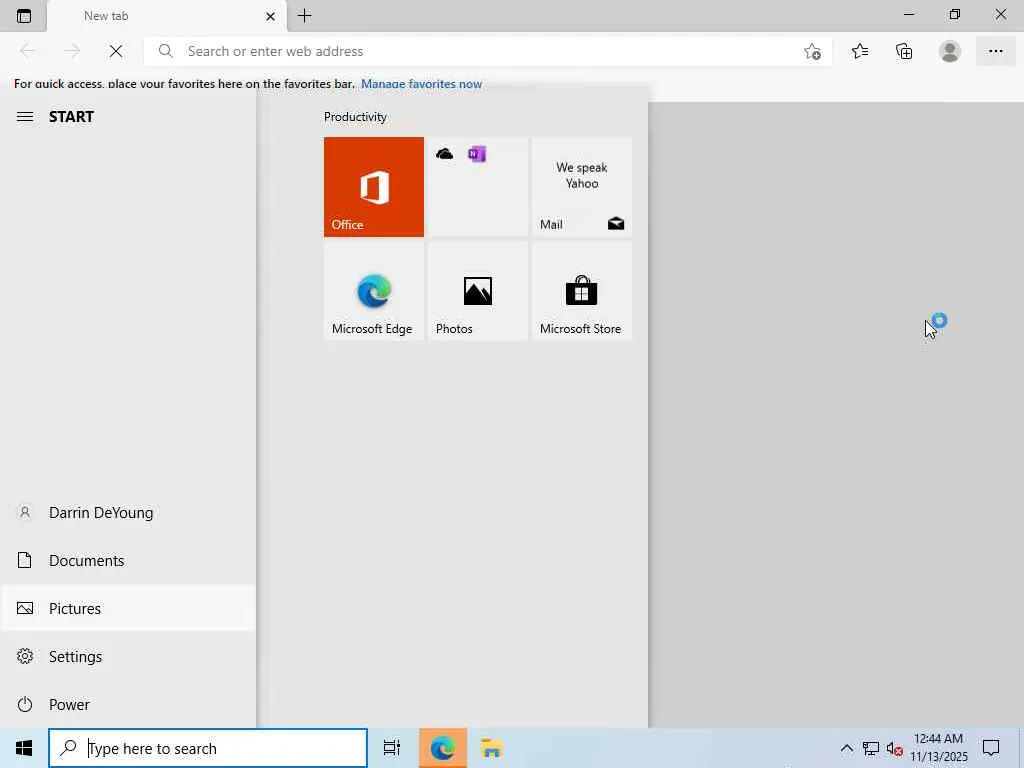The width and height of the screenshot is (1024, 768).
Task: Stop loading the page in Edge
Action: (116, 51)
